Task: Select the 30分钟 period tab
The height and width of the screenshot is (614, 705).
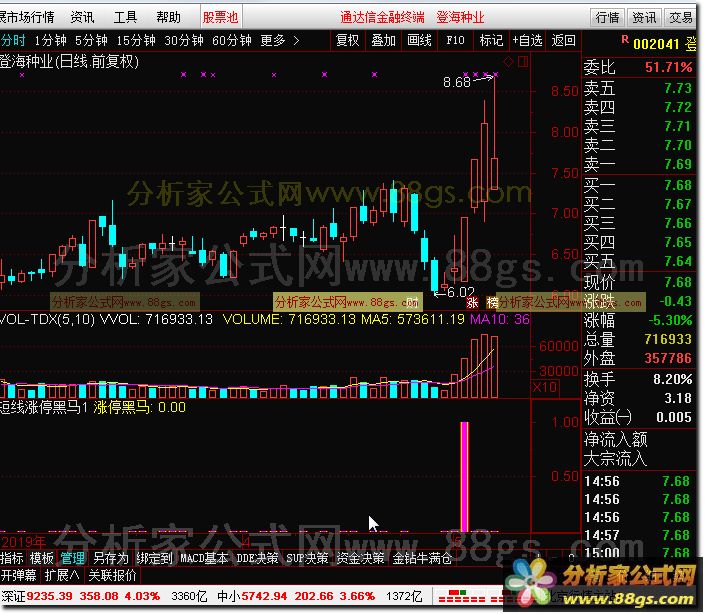Action: [x=184, y=40]
